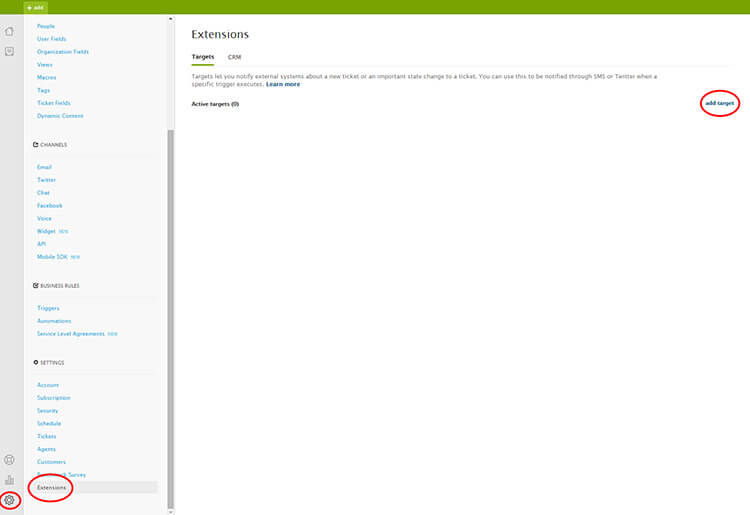Open Voice channel settings
This screenshot has width=750, height=515.
point(44,219)
